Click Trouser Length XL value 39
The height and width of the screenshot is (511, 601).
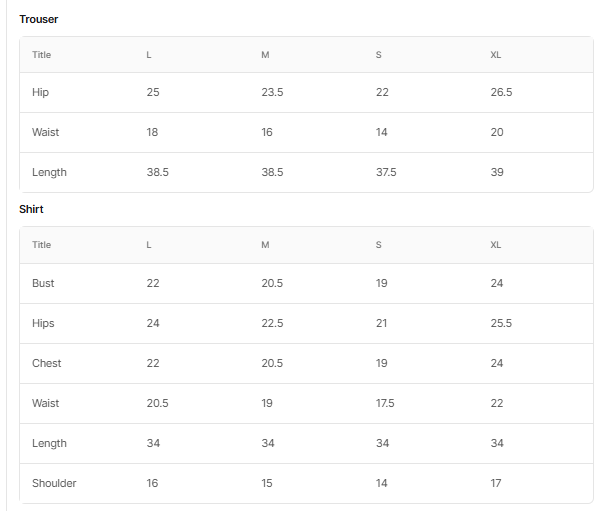[497, 172]
